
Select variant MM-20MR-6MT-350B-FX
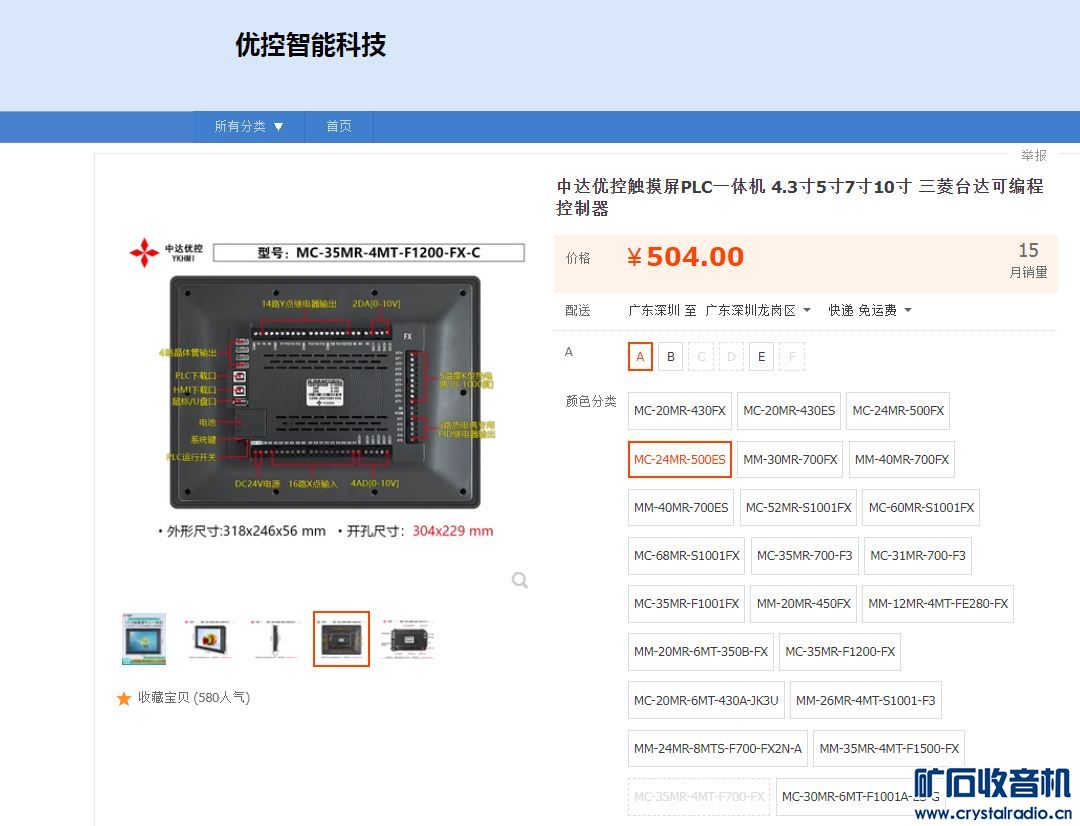tap(700, 652)
